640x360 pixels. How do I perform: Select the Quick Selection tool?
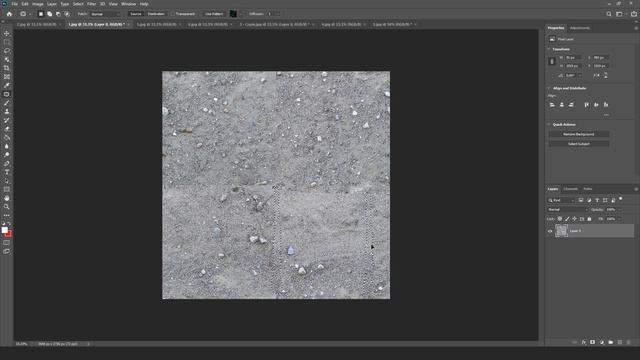(x=7, y=60)
